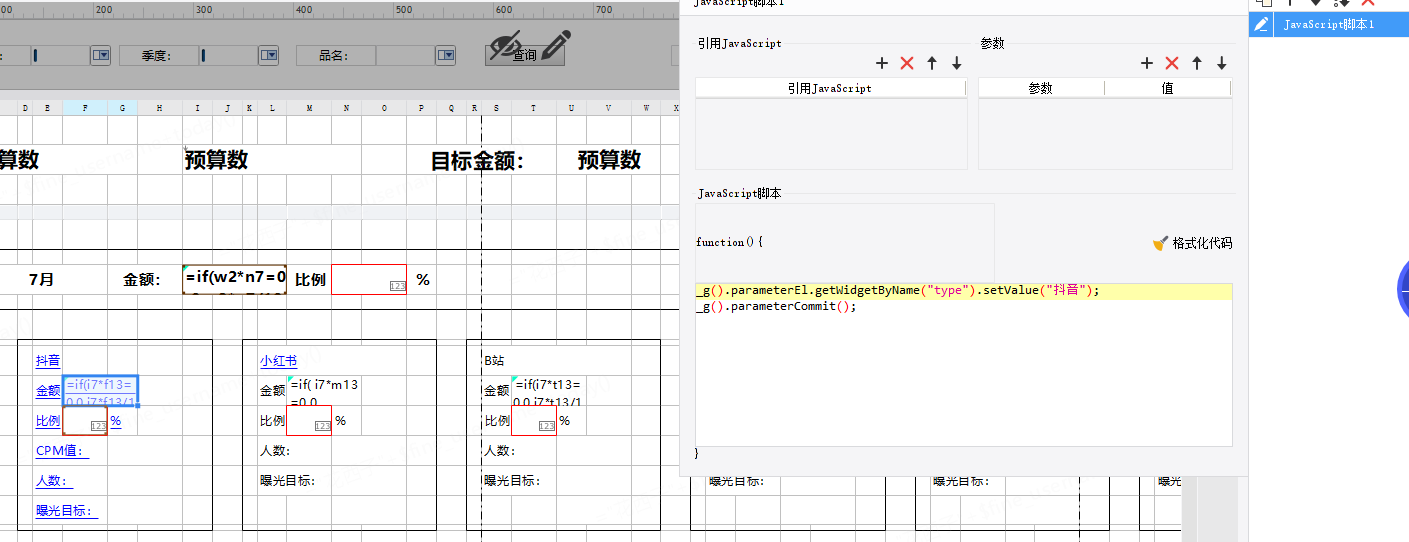The height and width of the screenshot is (542, 1409).
Task: Select JavaScript脚本1 in the event list
Action: (x=1329, y=25)
